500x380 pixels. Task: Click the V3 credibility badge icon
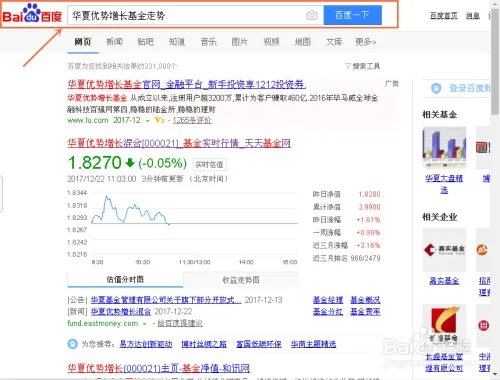(x=159, y=120)
